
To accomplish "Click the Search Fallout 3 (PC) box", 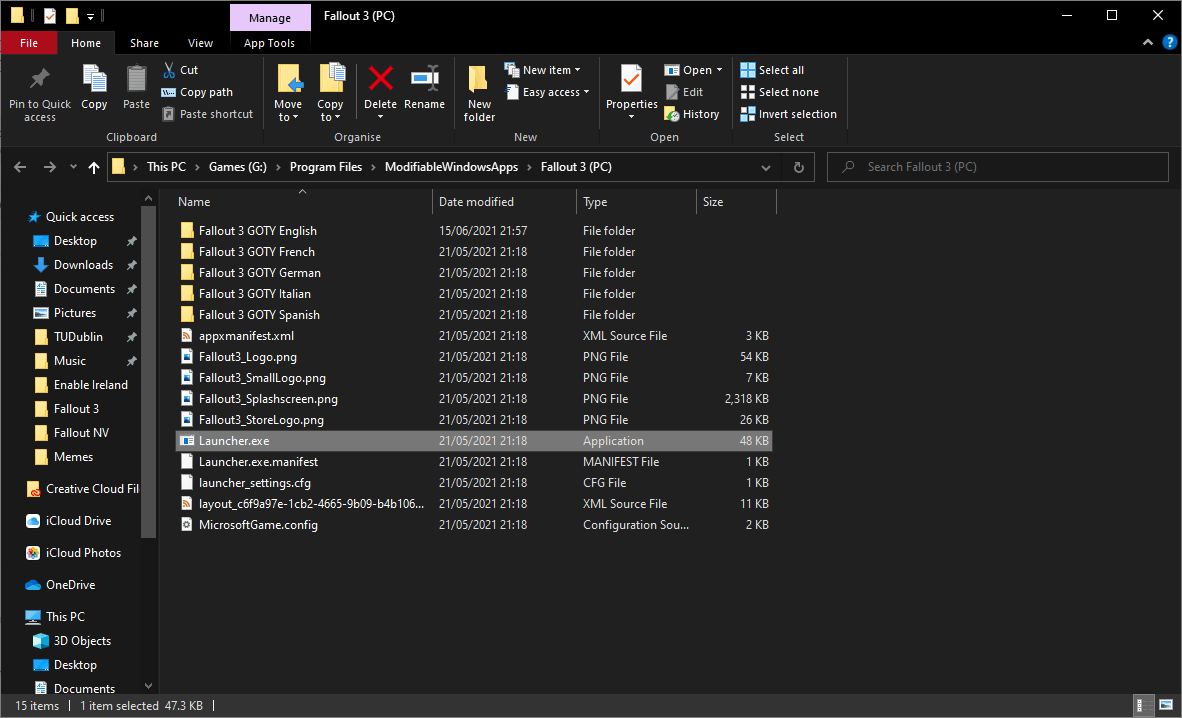I will [x=997, y=167].
